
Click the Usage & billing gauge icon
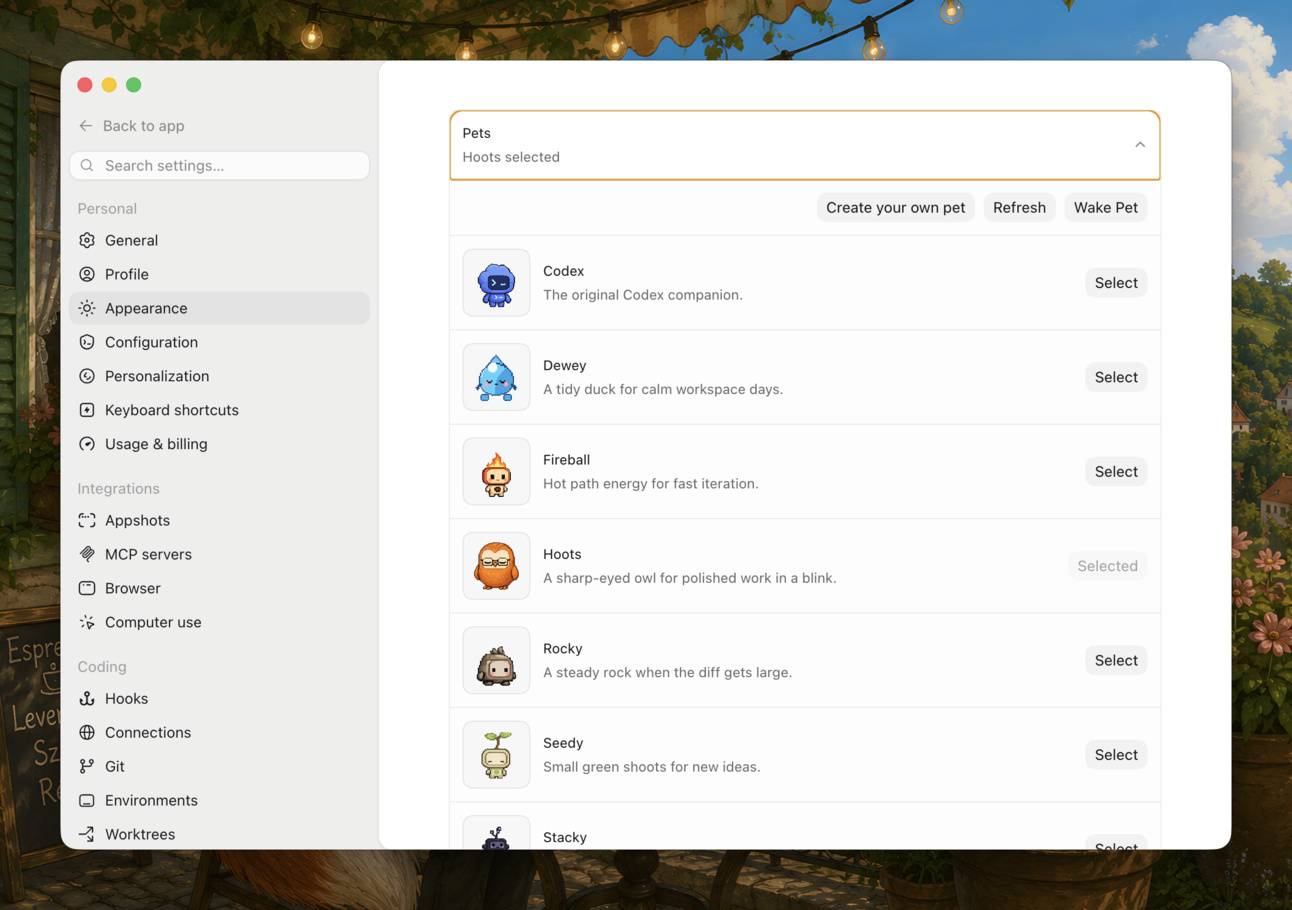(x=87, y=444)
